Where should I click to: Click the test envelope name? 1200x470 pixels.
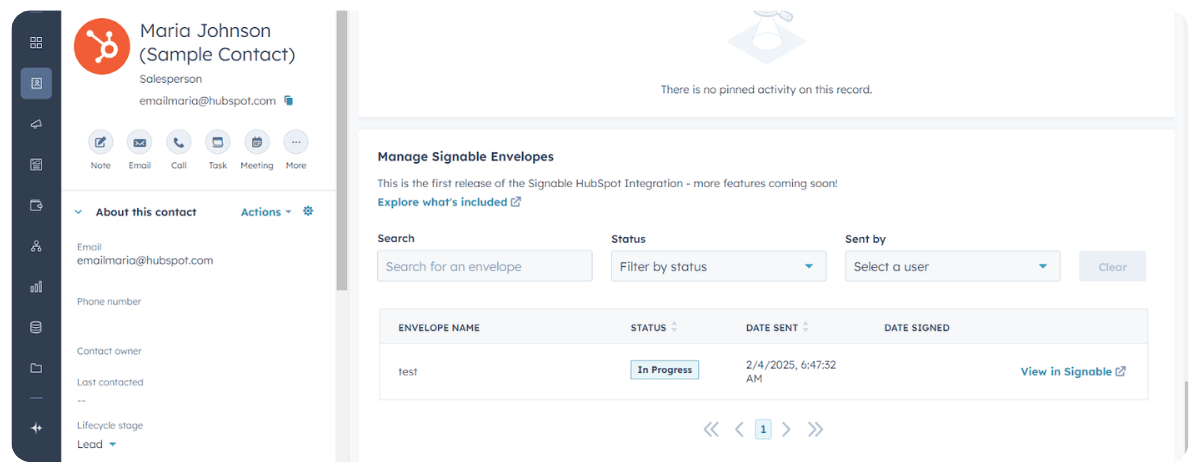pos(408,371)
